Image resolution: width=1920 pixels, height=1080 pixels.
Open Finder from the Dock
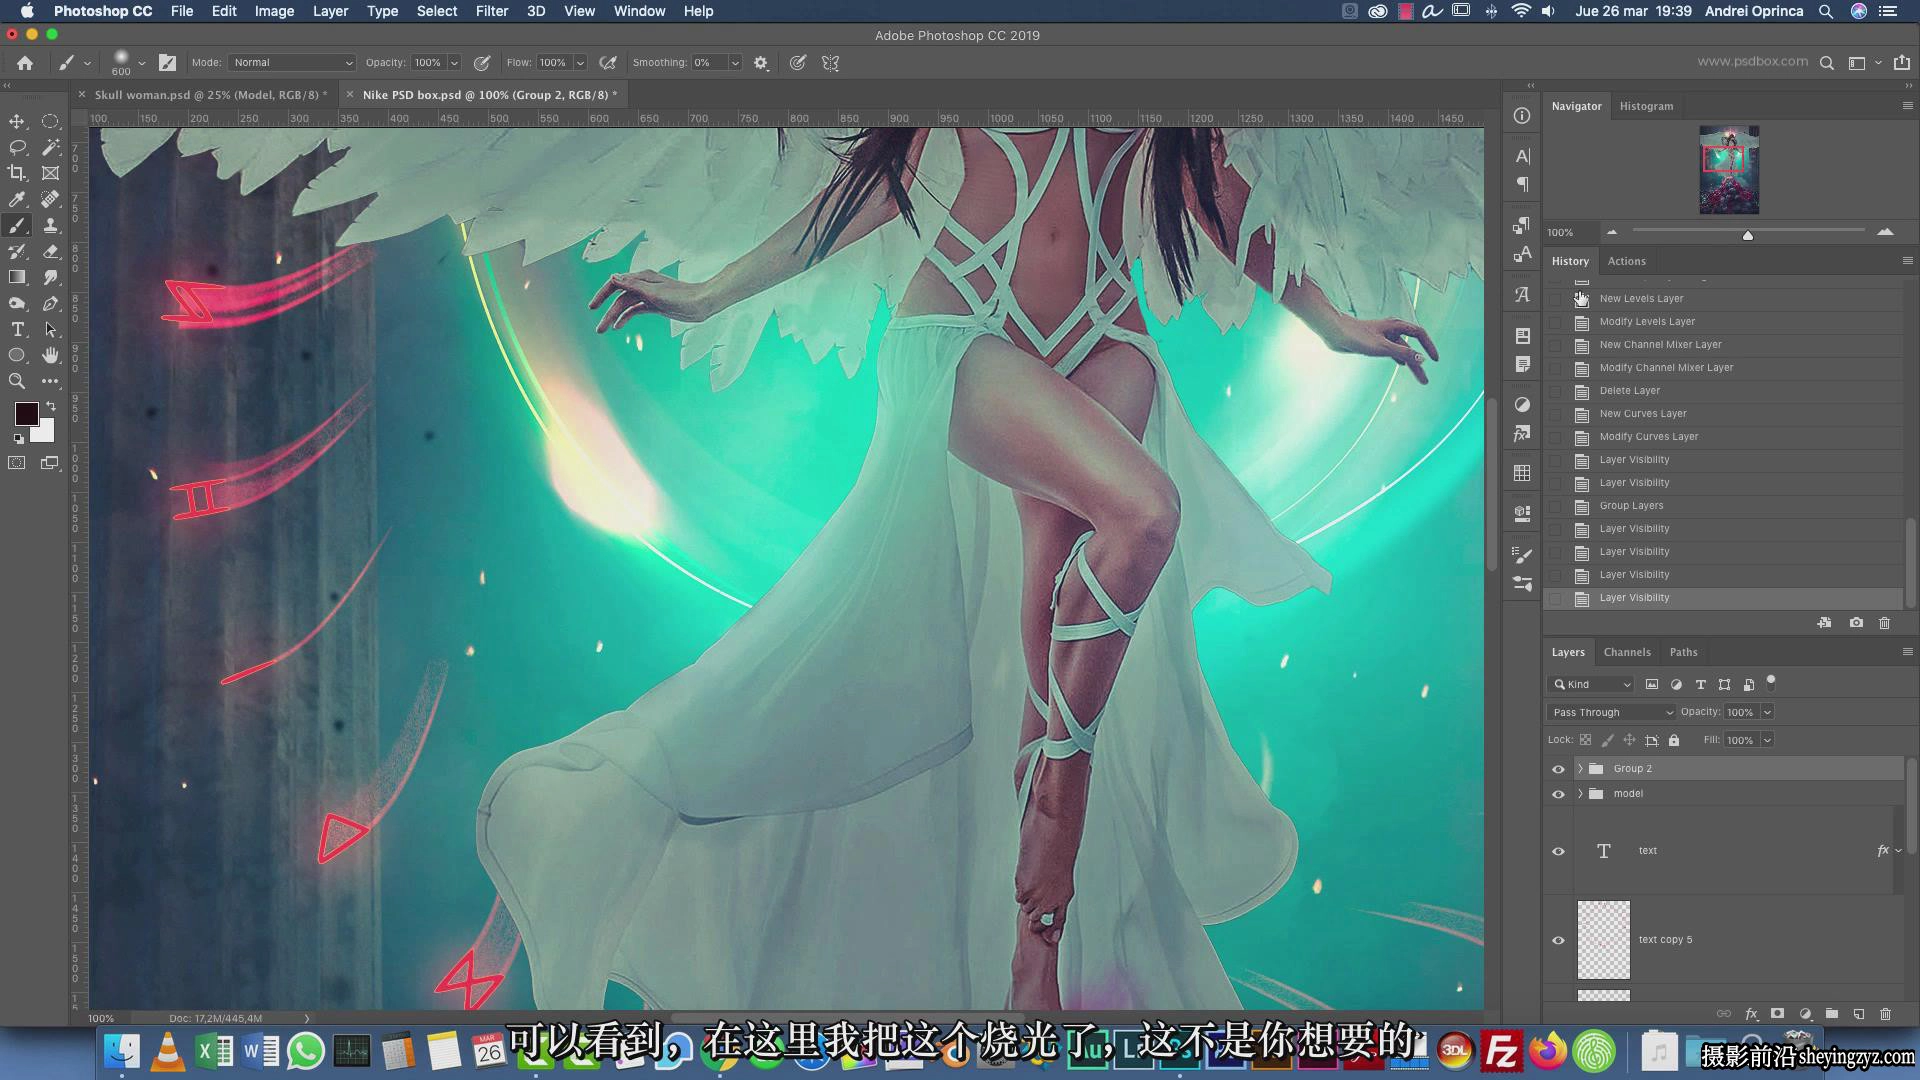(122, 1051)
